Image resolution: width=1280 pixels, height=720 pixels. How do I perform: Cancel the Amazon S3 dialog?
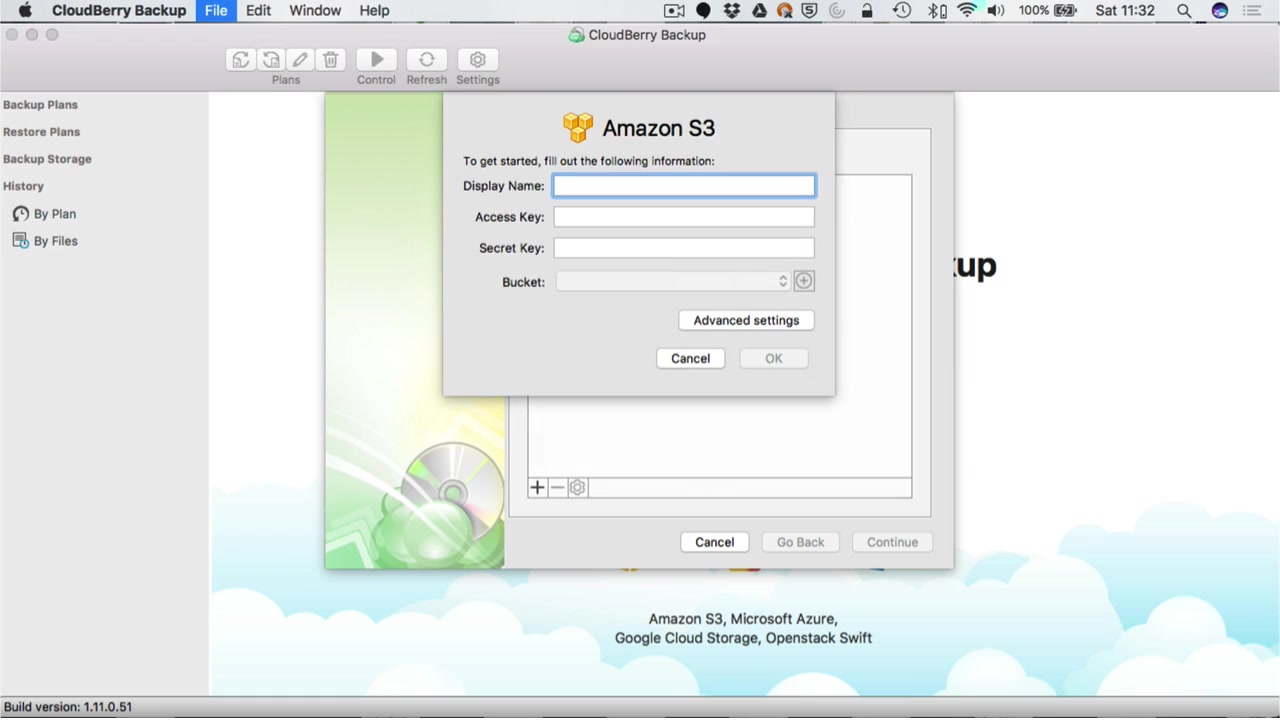[690, 358]
